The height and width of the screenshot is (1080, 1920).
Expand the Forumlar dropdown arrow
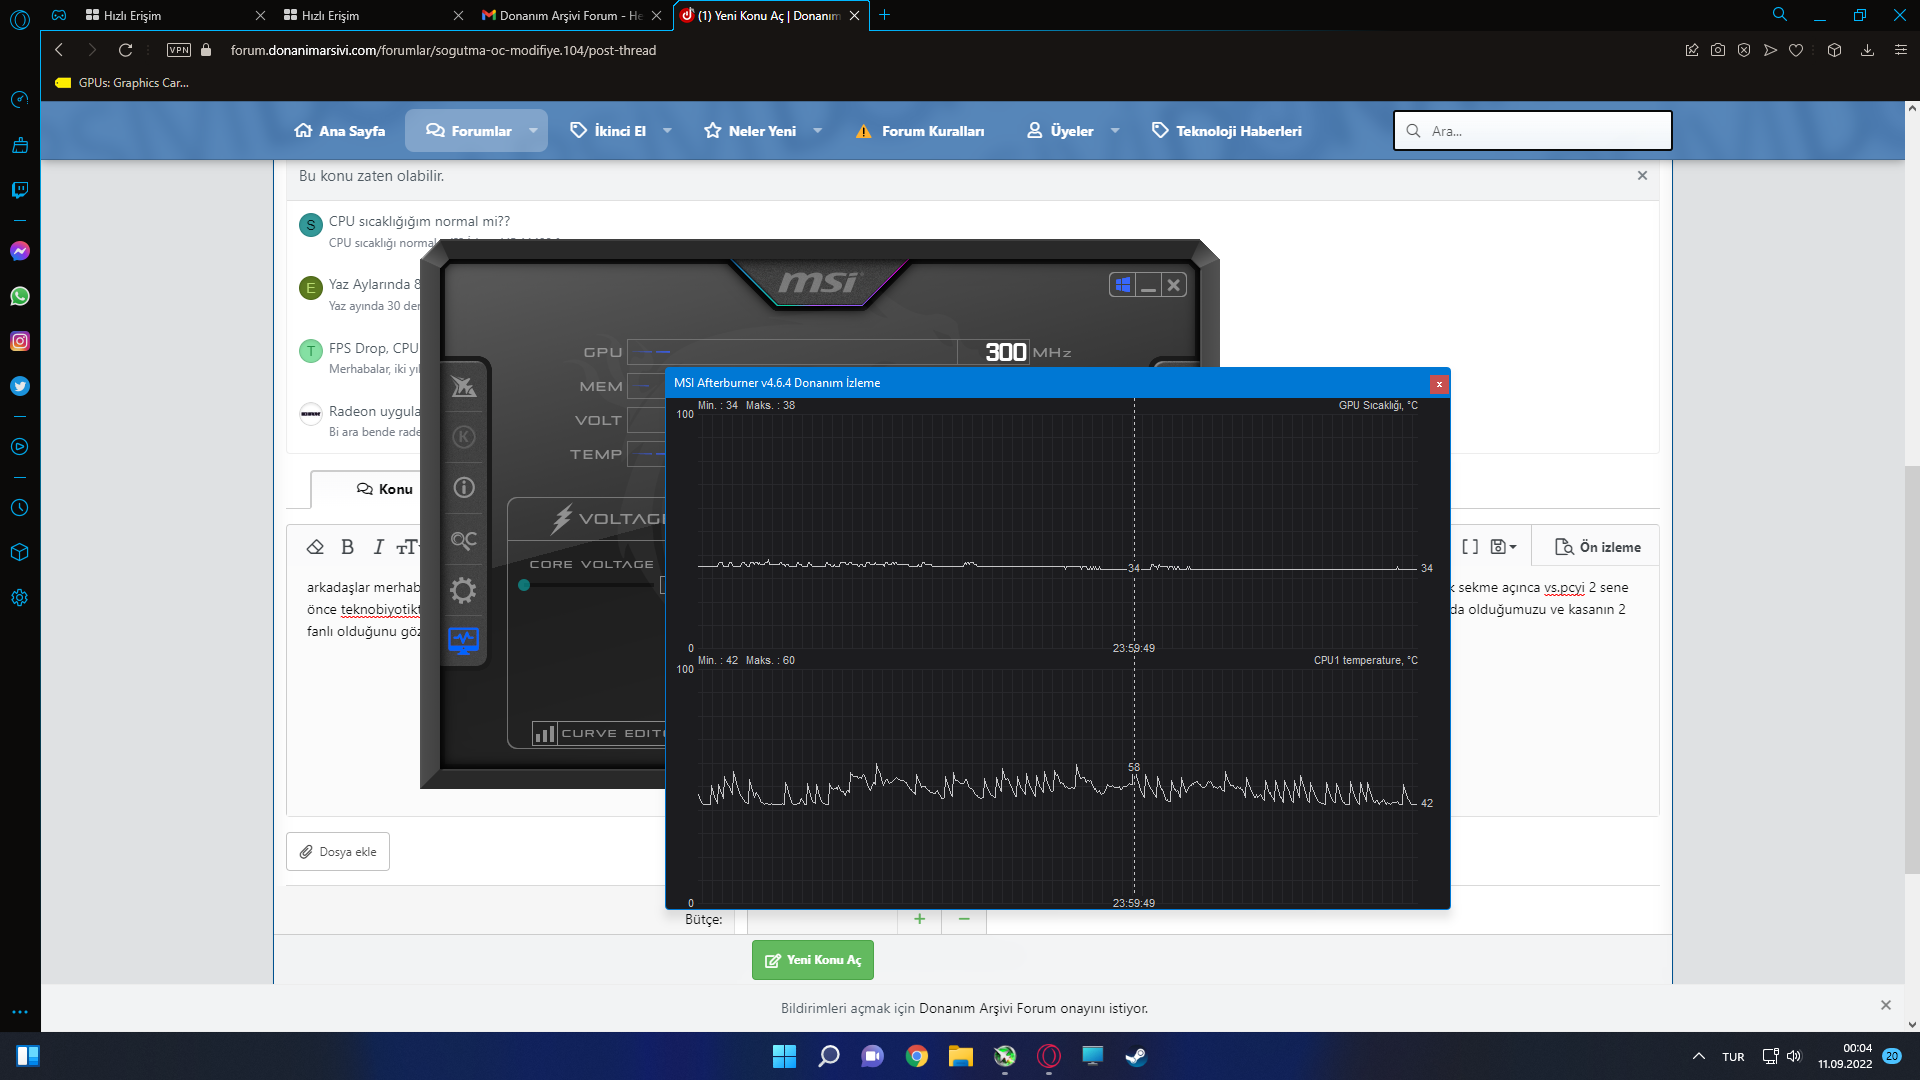(x=533, y=131)
